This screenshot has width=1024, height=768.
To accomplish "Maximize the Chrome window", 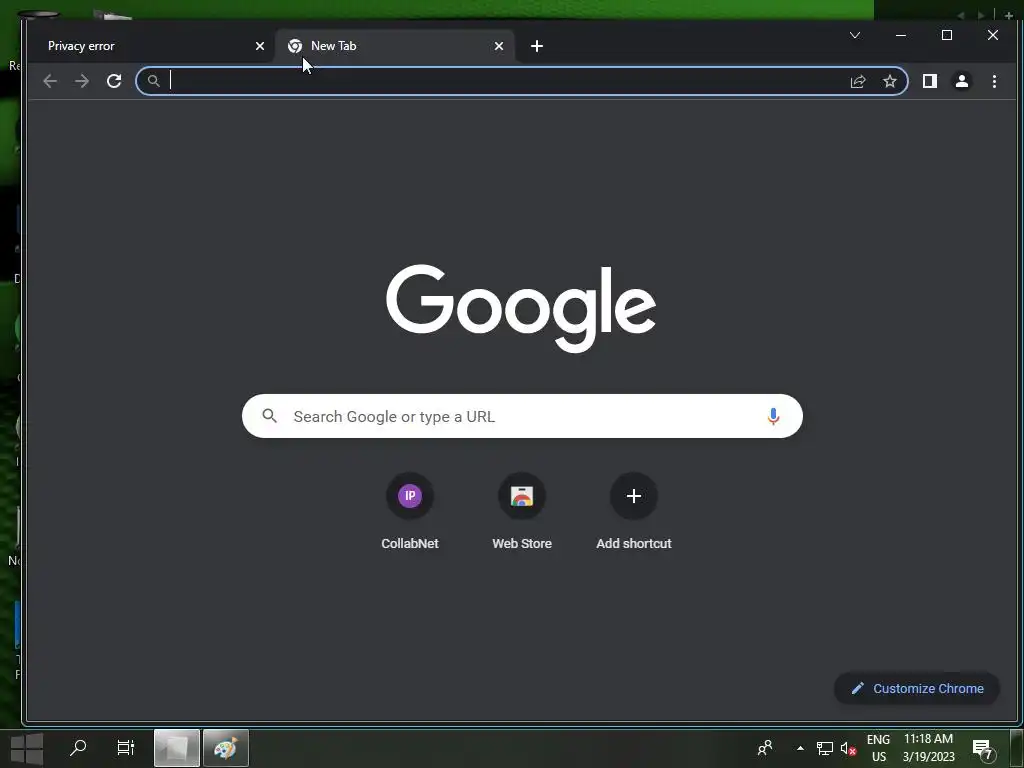I will tap(947, 35).
